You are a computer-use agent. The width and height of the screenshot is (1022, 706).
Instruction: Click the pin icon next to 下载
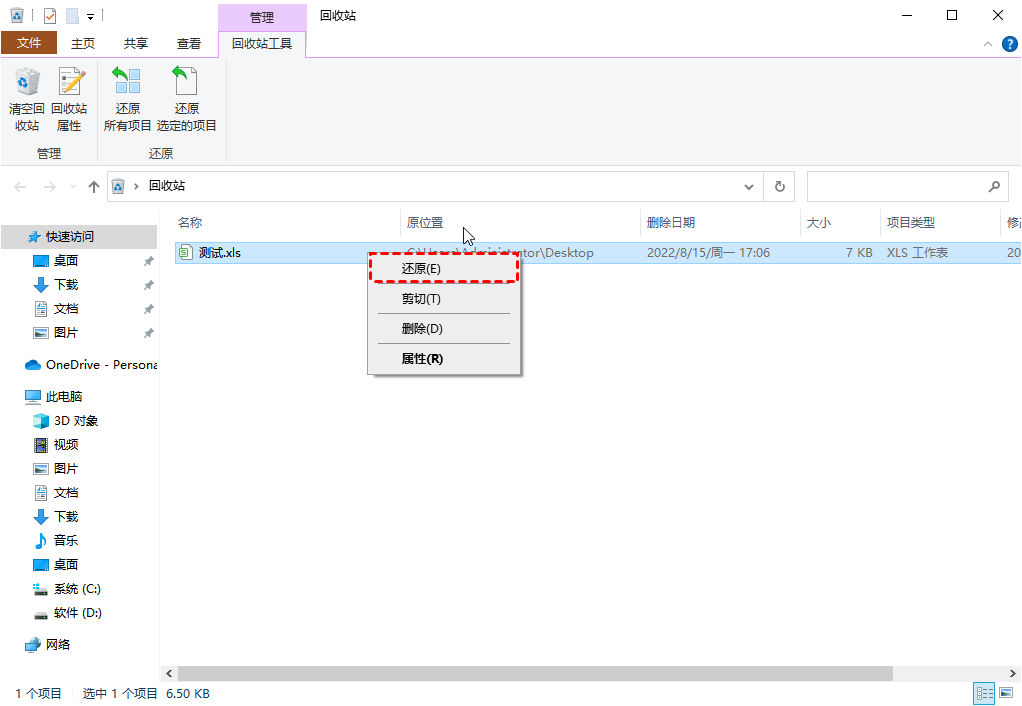point(149,285)
